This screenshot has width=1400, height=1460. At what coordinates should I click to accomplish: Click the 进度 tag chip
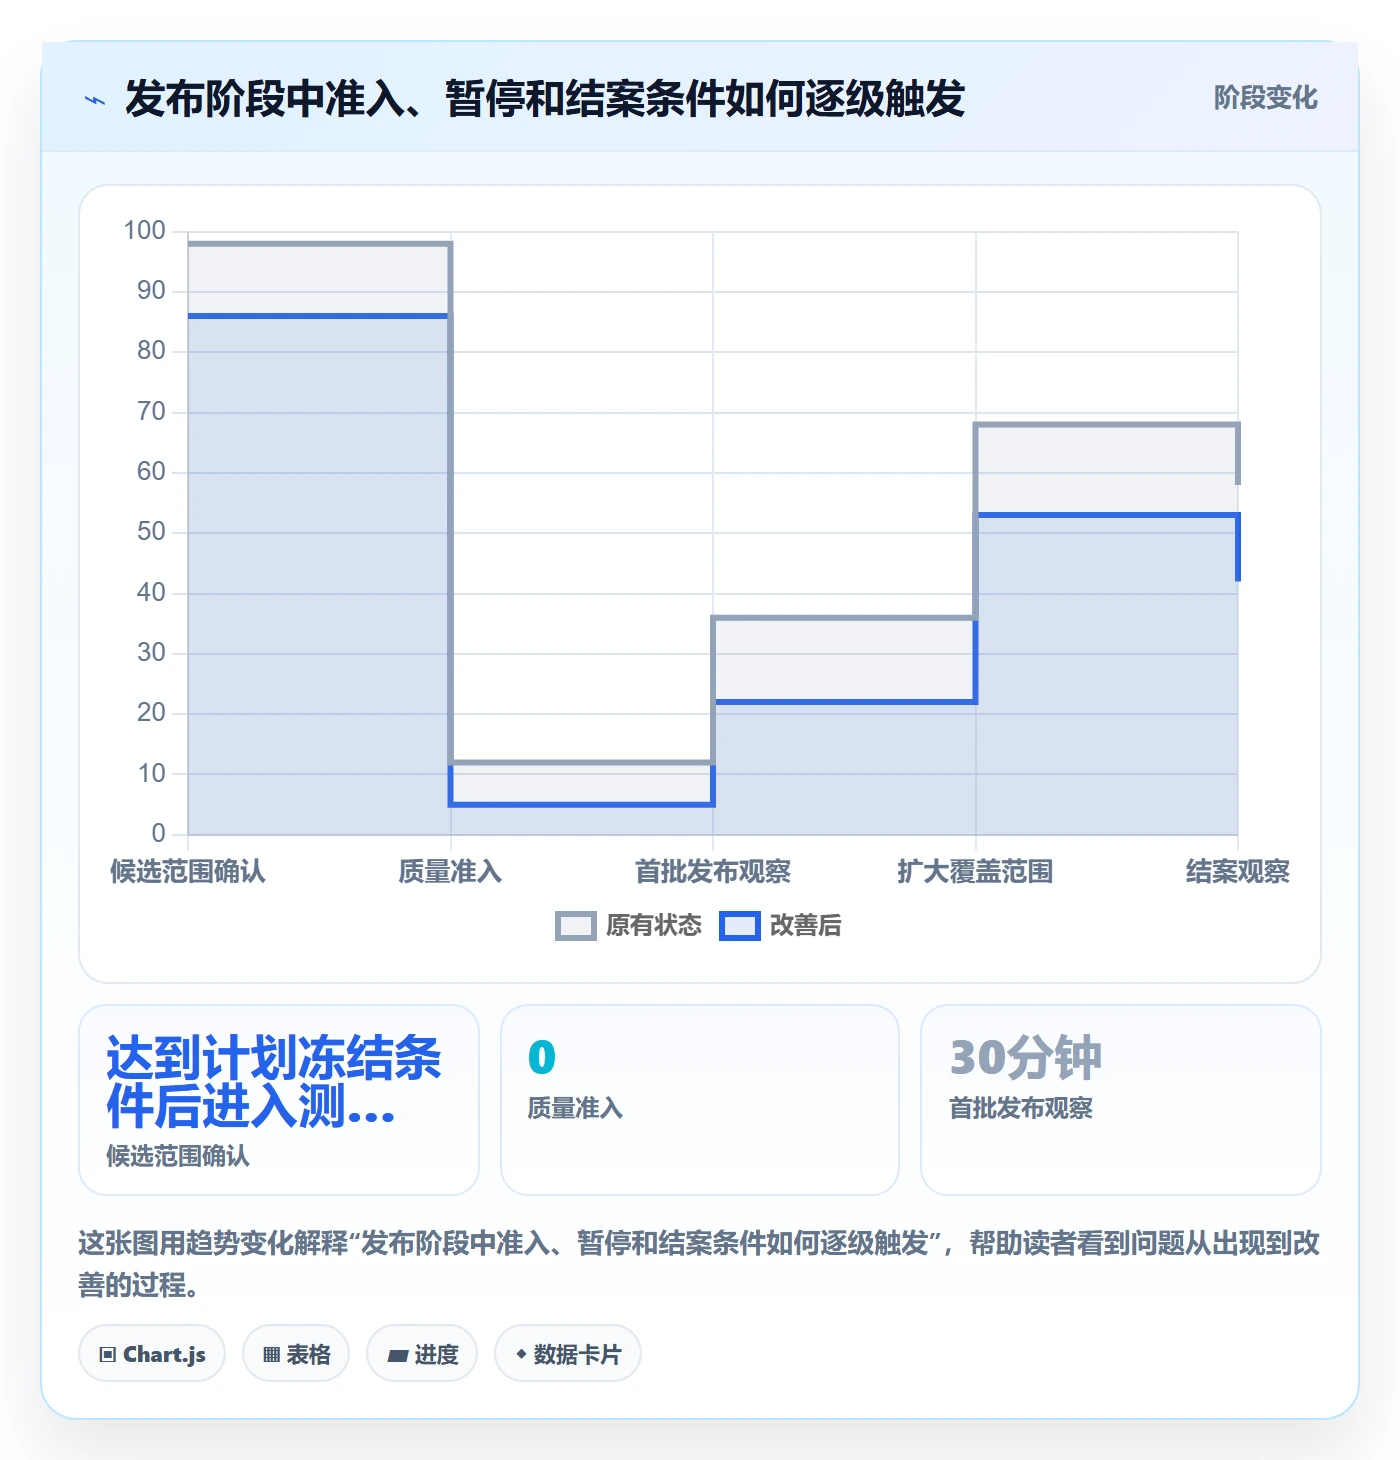[422, 1354]
